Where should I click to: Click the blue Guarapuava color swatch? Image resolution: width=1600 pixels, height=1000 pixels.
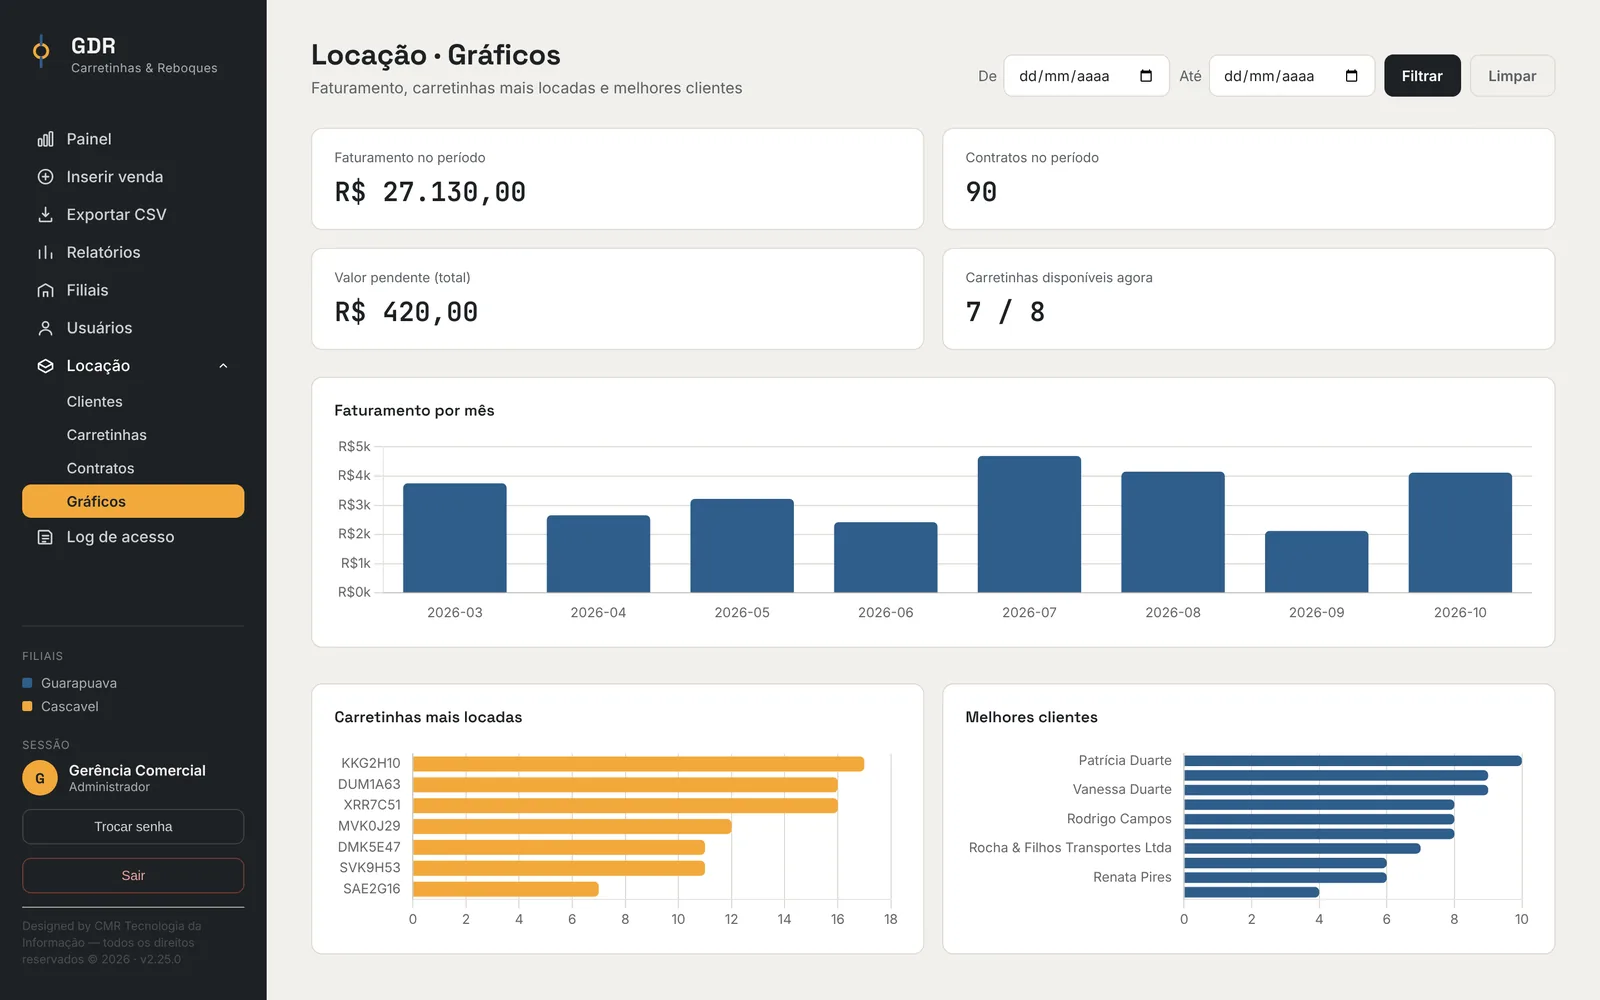coord(27,683)
